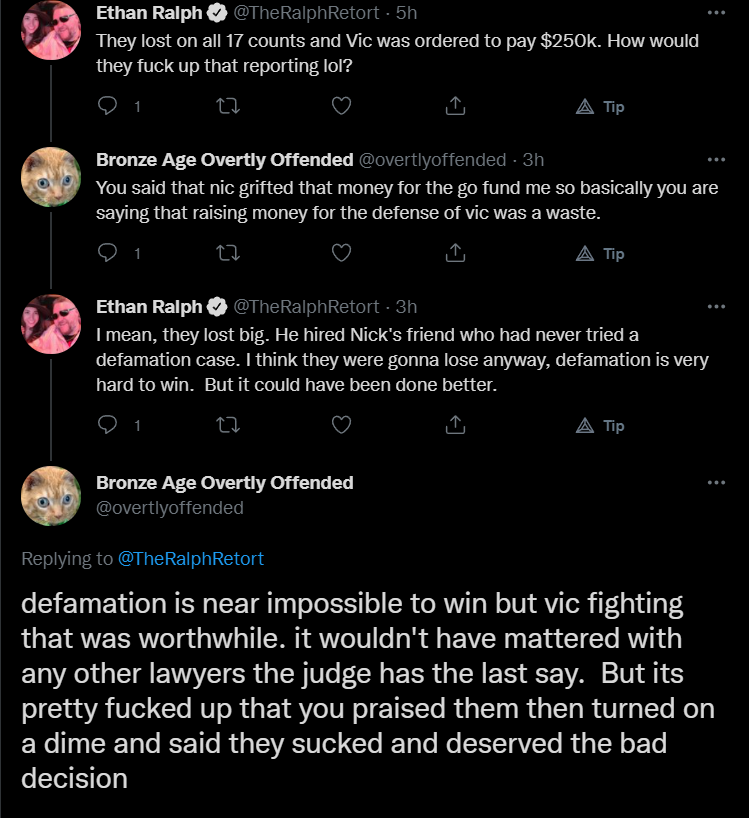The height and width of the screenshot is (818, 749).
Task: Like Bronze Age's go fund me tweet
Action: 342,254
